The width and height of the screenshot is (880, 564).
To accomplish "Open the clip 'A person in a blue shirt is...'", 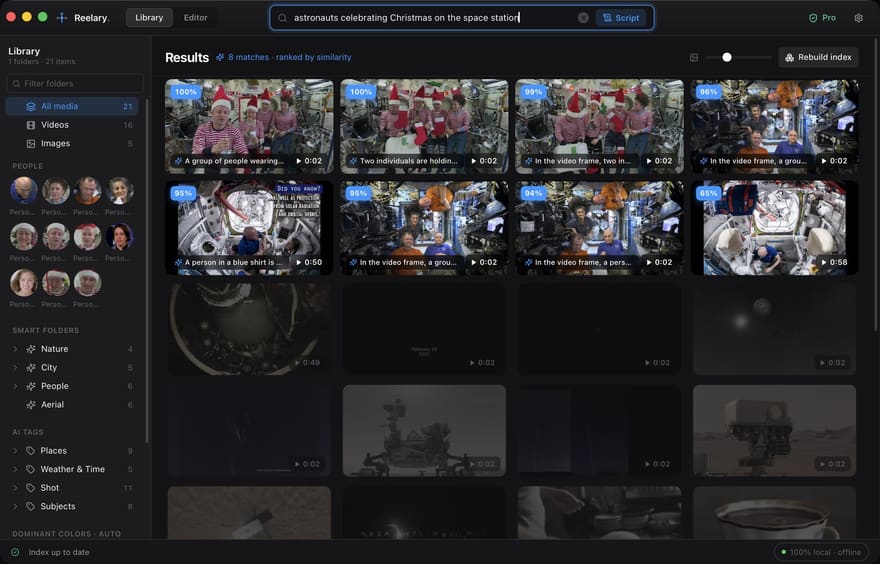I will pyautogui.click(x=249, y=228).
